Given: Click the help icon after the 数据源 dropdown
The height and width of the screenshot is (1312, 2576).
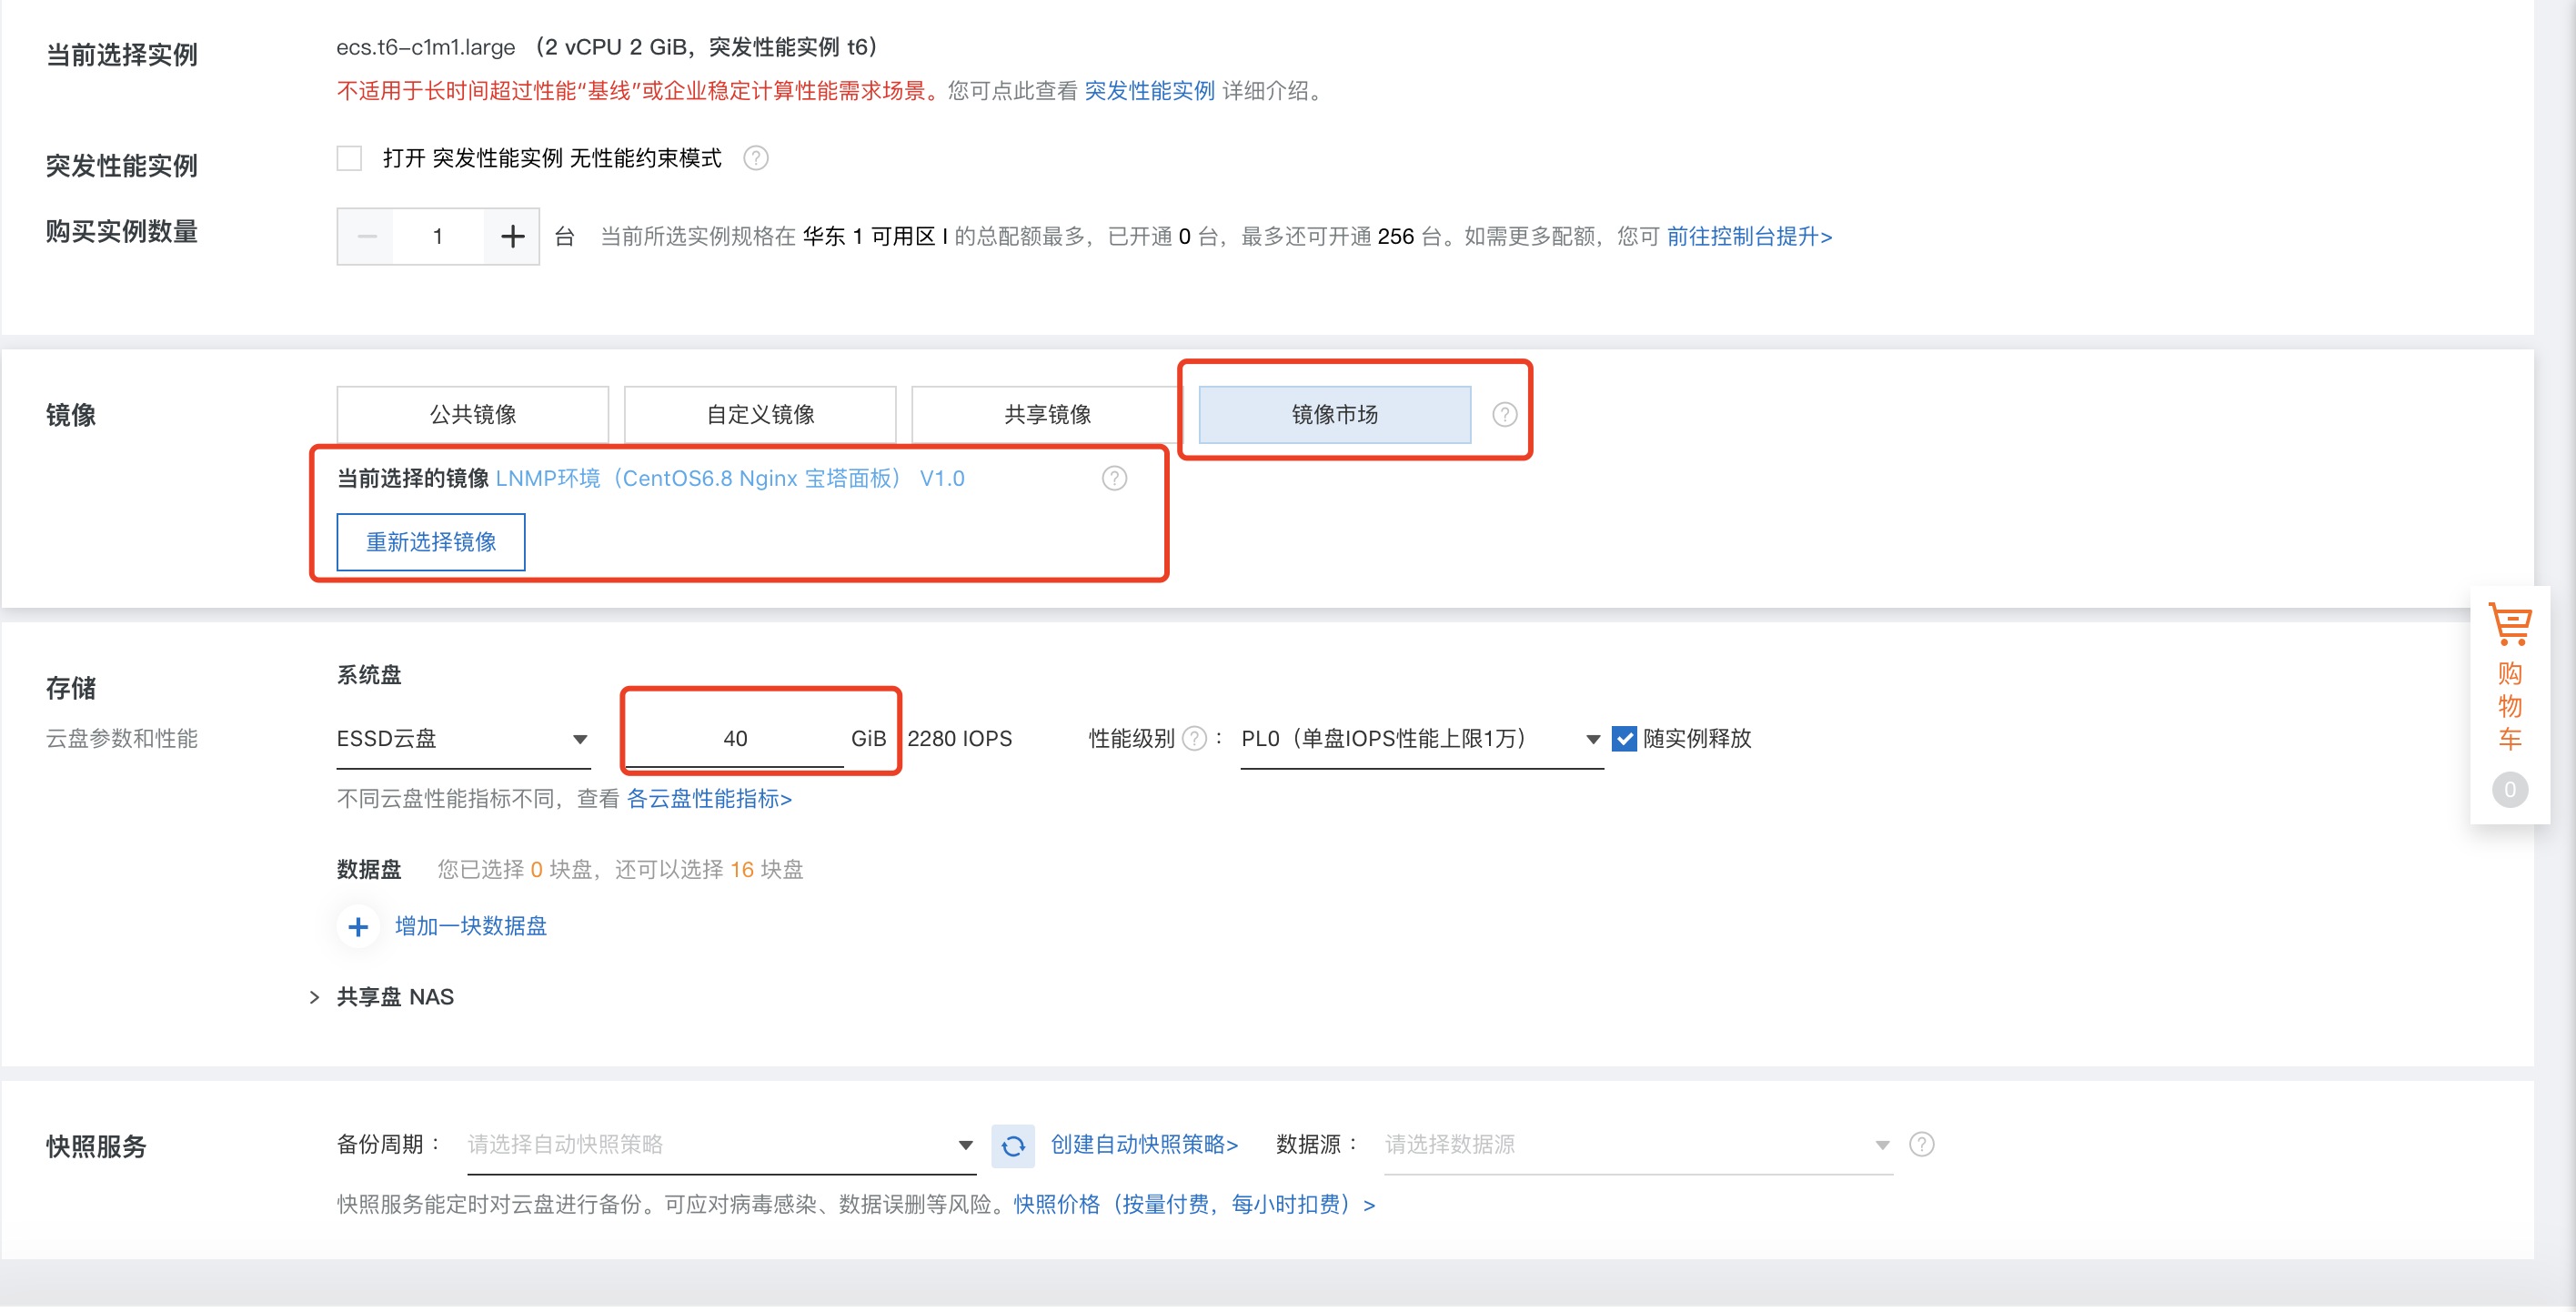Looking at the screenshot, I should pos(1921,1144).
